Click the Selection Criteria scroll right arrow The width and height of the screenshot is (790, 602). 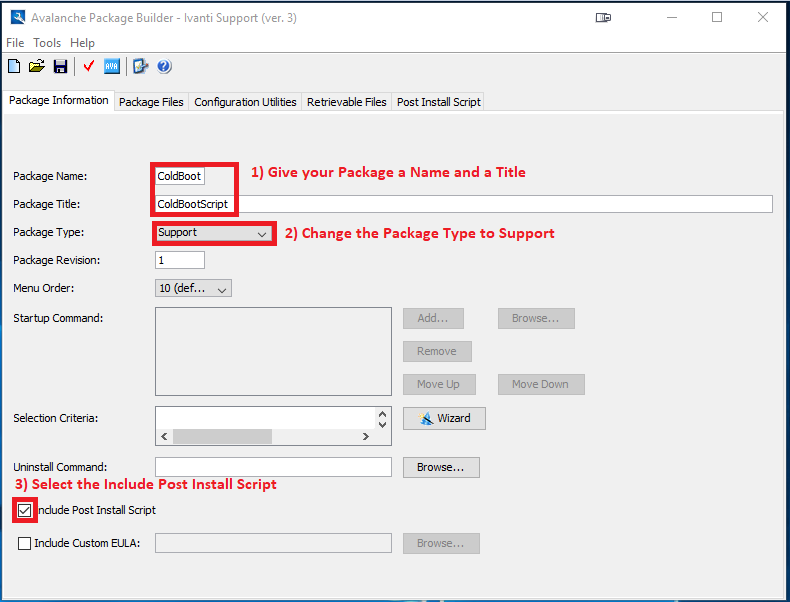(x=366, y=437)
